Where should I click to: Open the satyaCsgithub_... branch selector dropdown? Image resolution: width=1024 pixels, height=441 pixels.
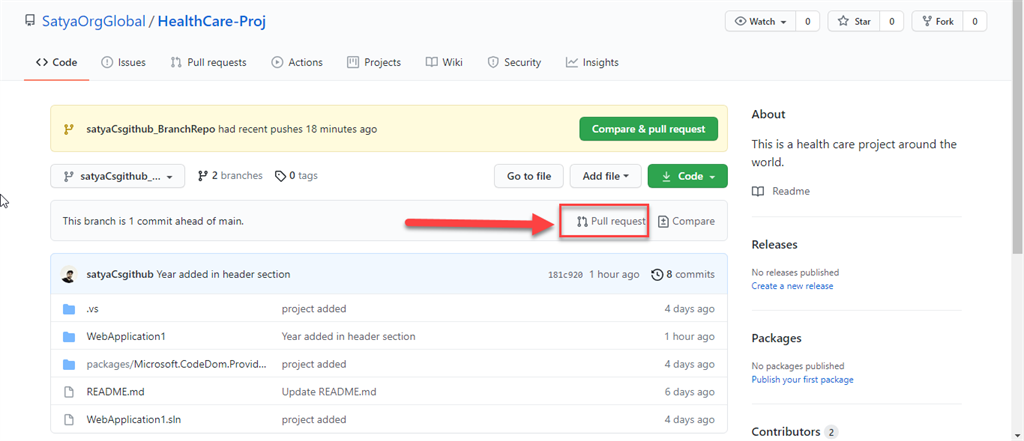(x=118, y=176)
